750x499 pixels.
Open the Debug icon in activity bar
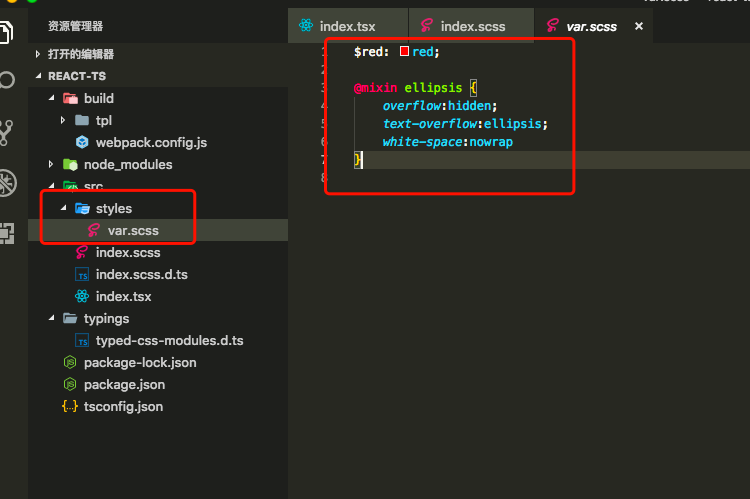point(7,183)
